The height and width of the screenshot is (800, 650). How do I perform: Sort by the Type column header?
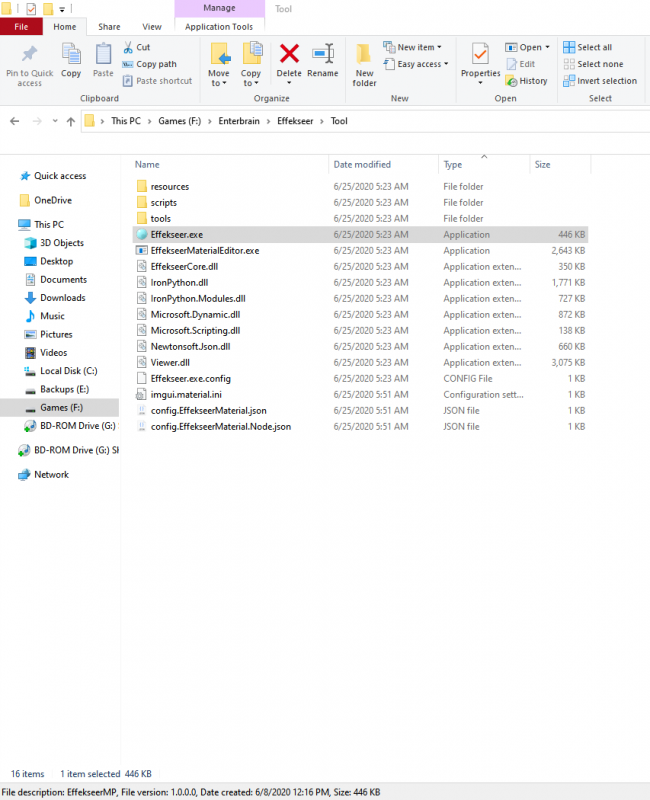pos(484,165)
